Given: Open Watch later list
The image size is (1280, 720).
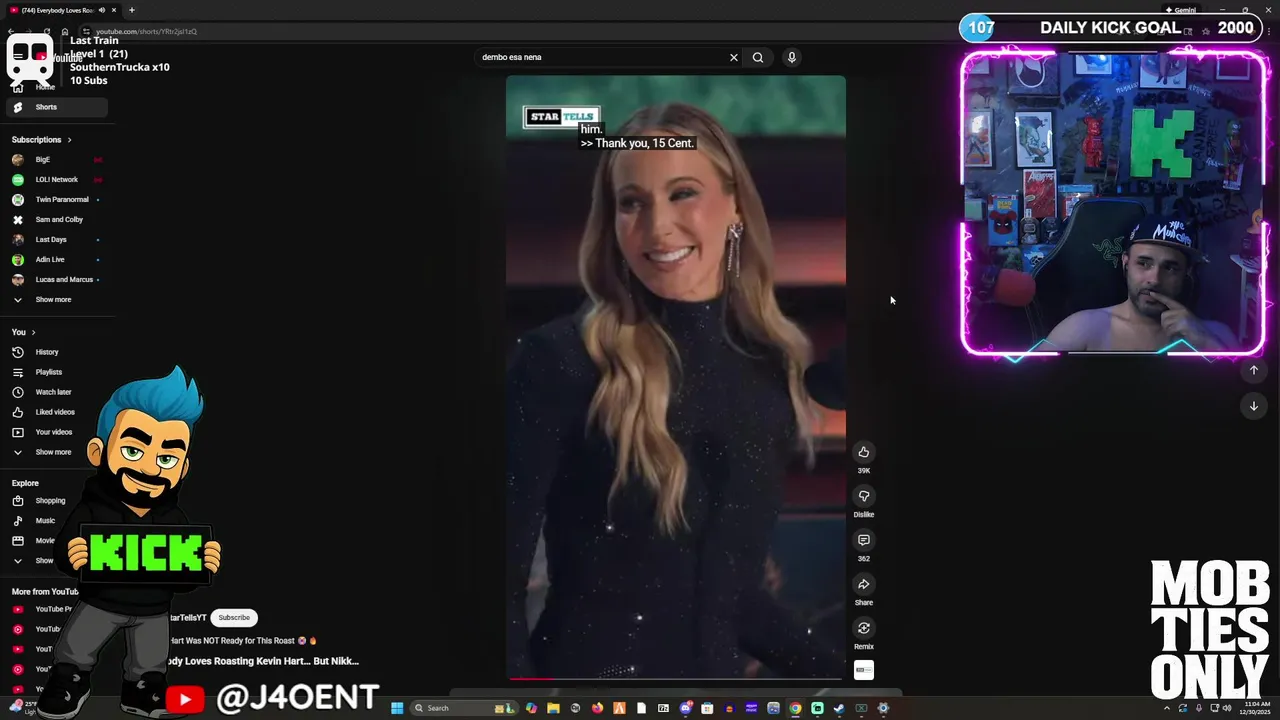Looking at the screenshot, I should coord(56,392).
